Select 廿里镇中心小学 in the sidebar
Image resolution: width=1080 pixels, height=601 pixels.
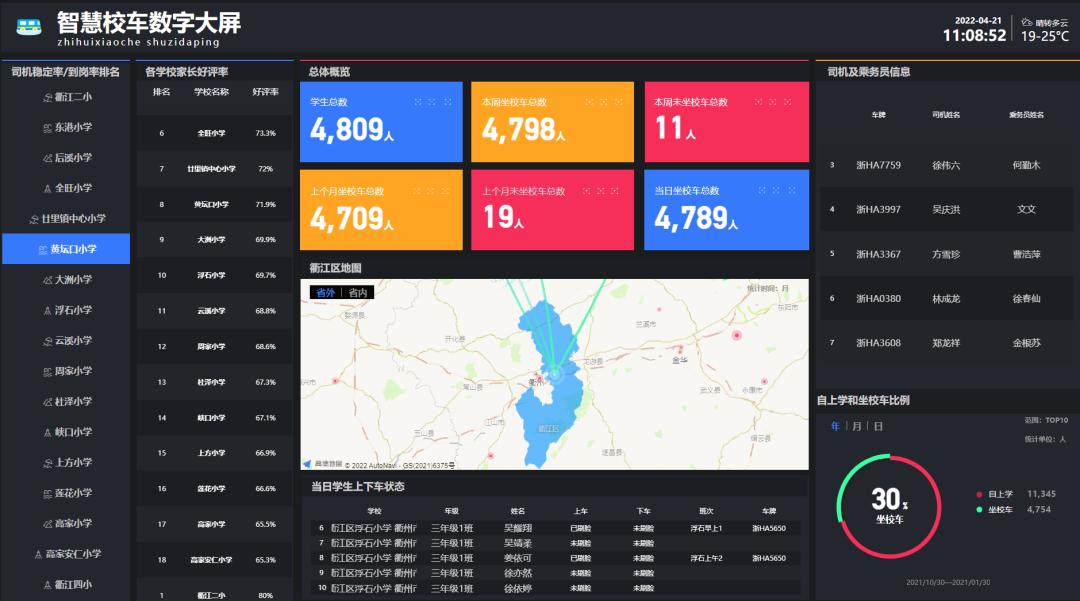[x=66, y=219]
